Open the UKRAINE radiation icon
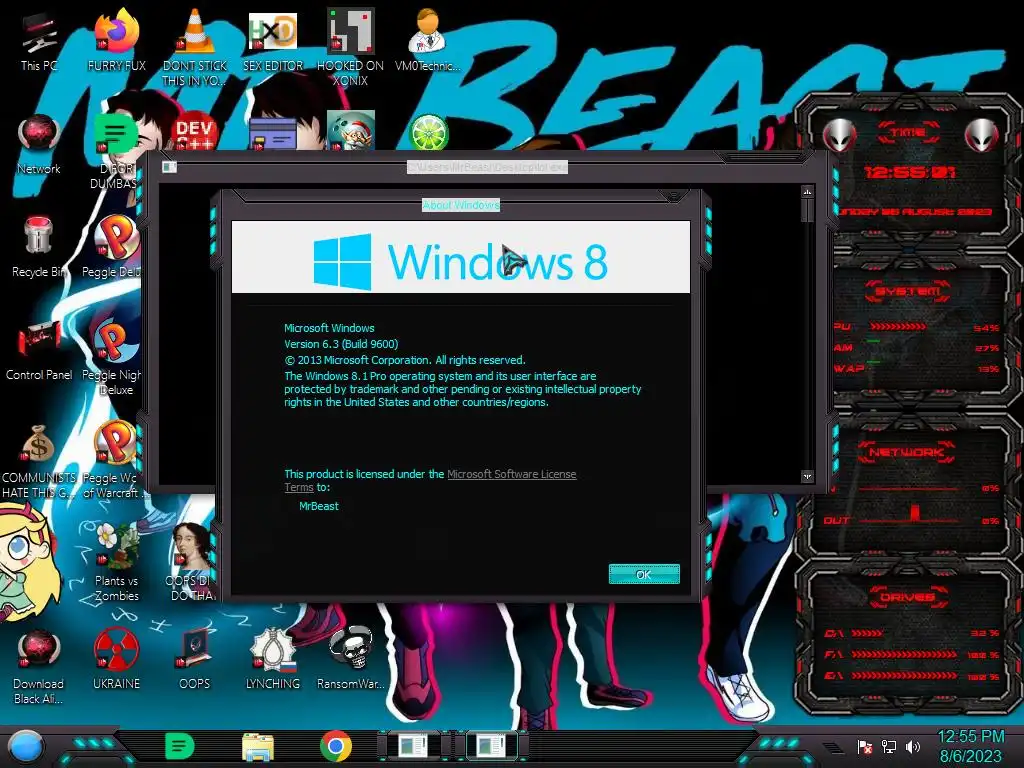The height and width of the screenshot is (768, 1024). click(x=116, y=660)
